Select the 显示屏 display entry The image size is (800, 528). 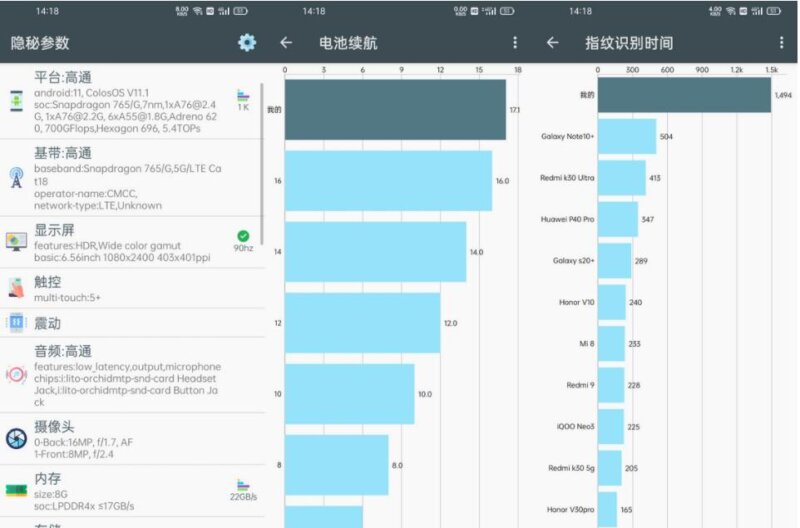tap(132, 242)
